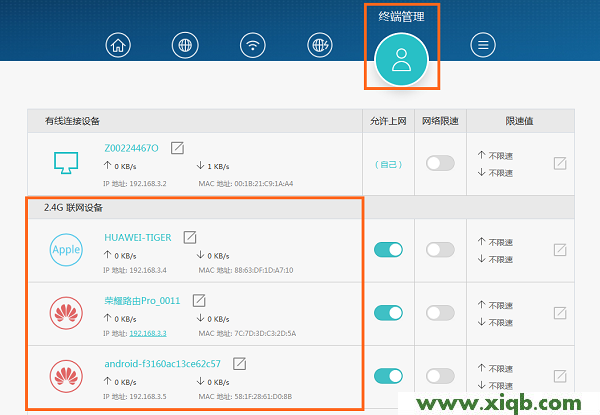Open the Wi-Fi settings icon

pyautogui.click(x=252, y=45)
